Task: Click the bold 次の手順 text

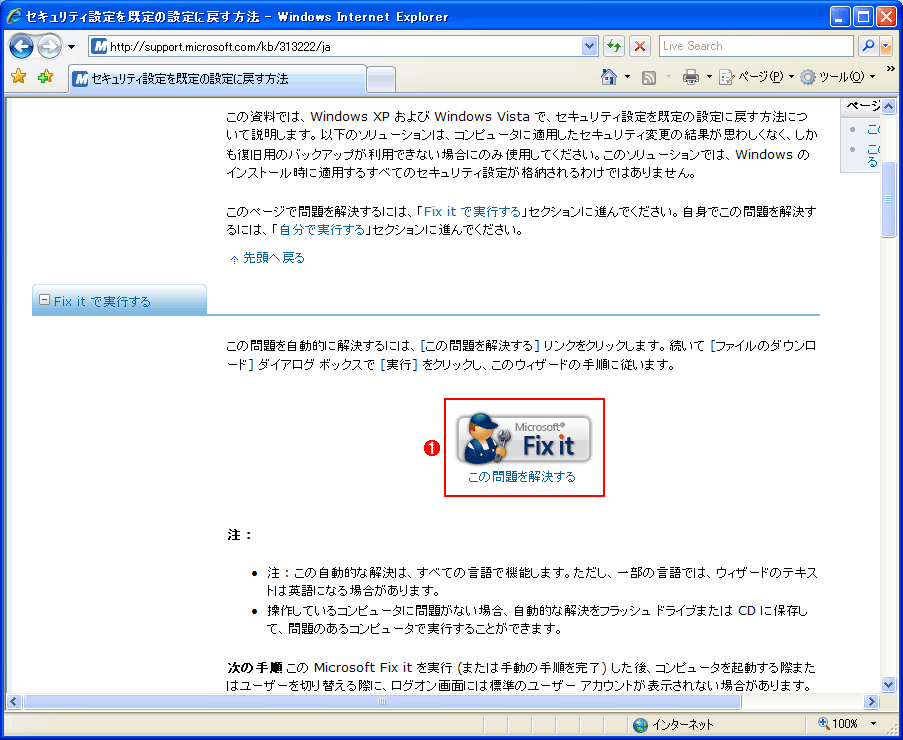Action: 255,667
